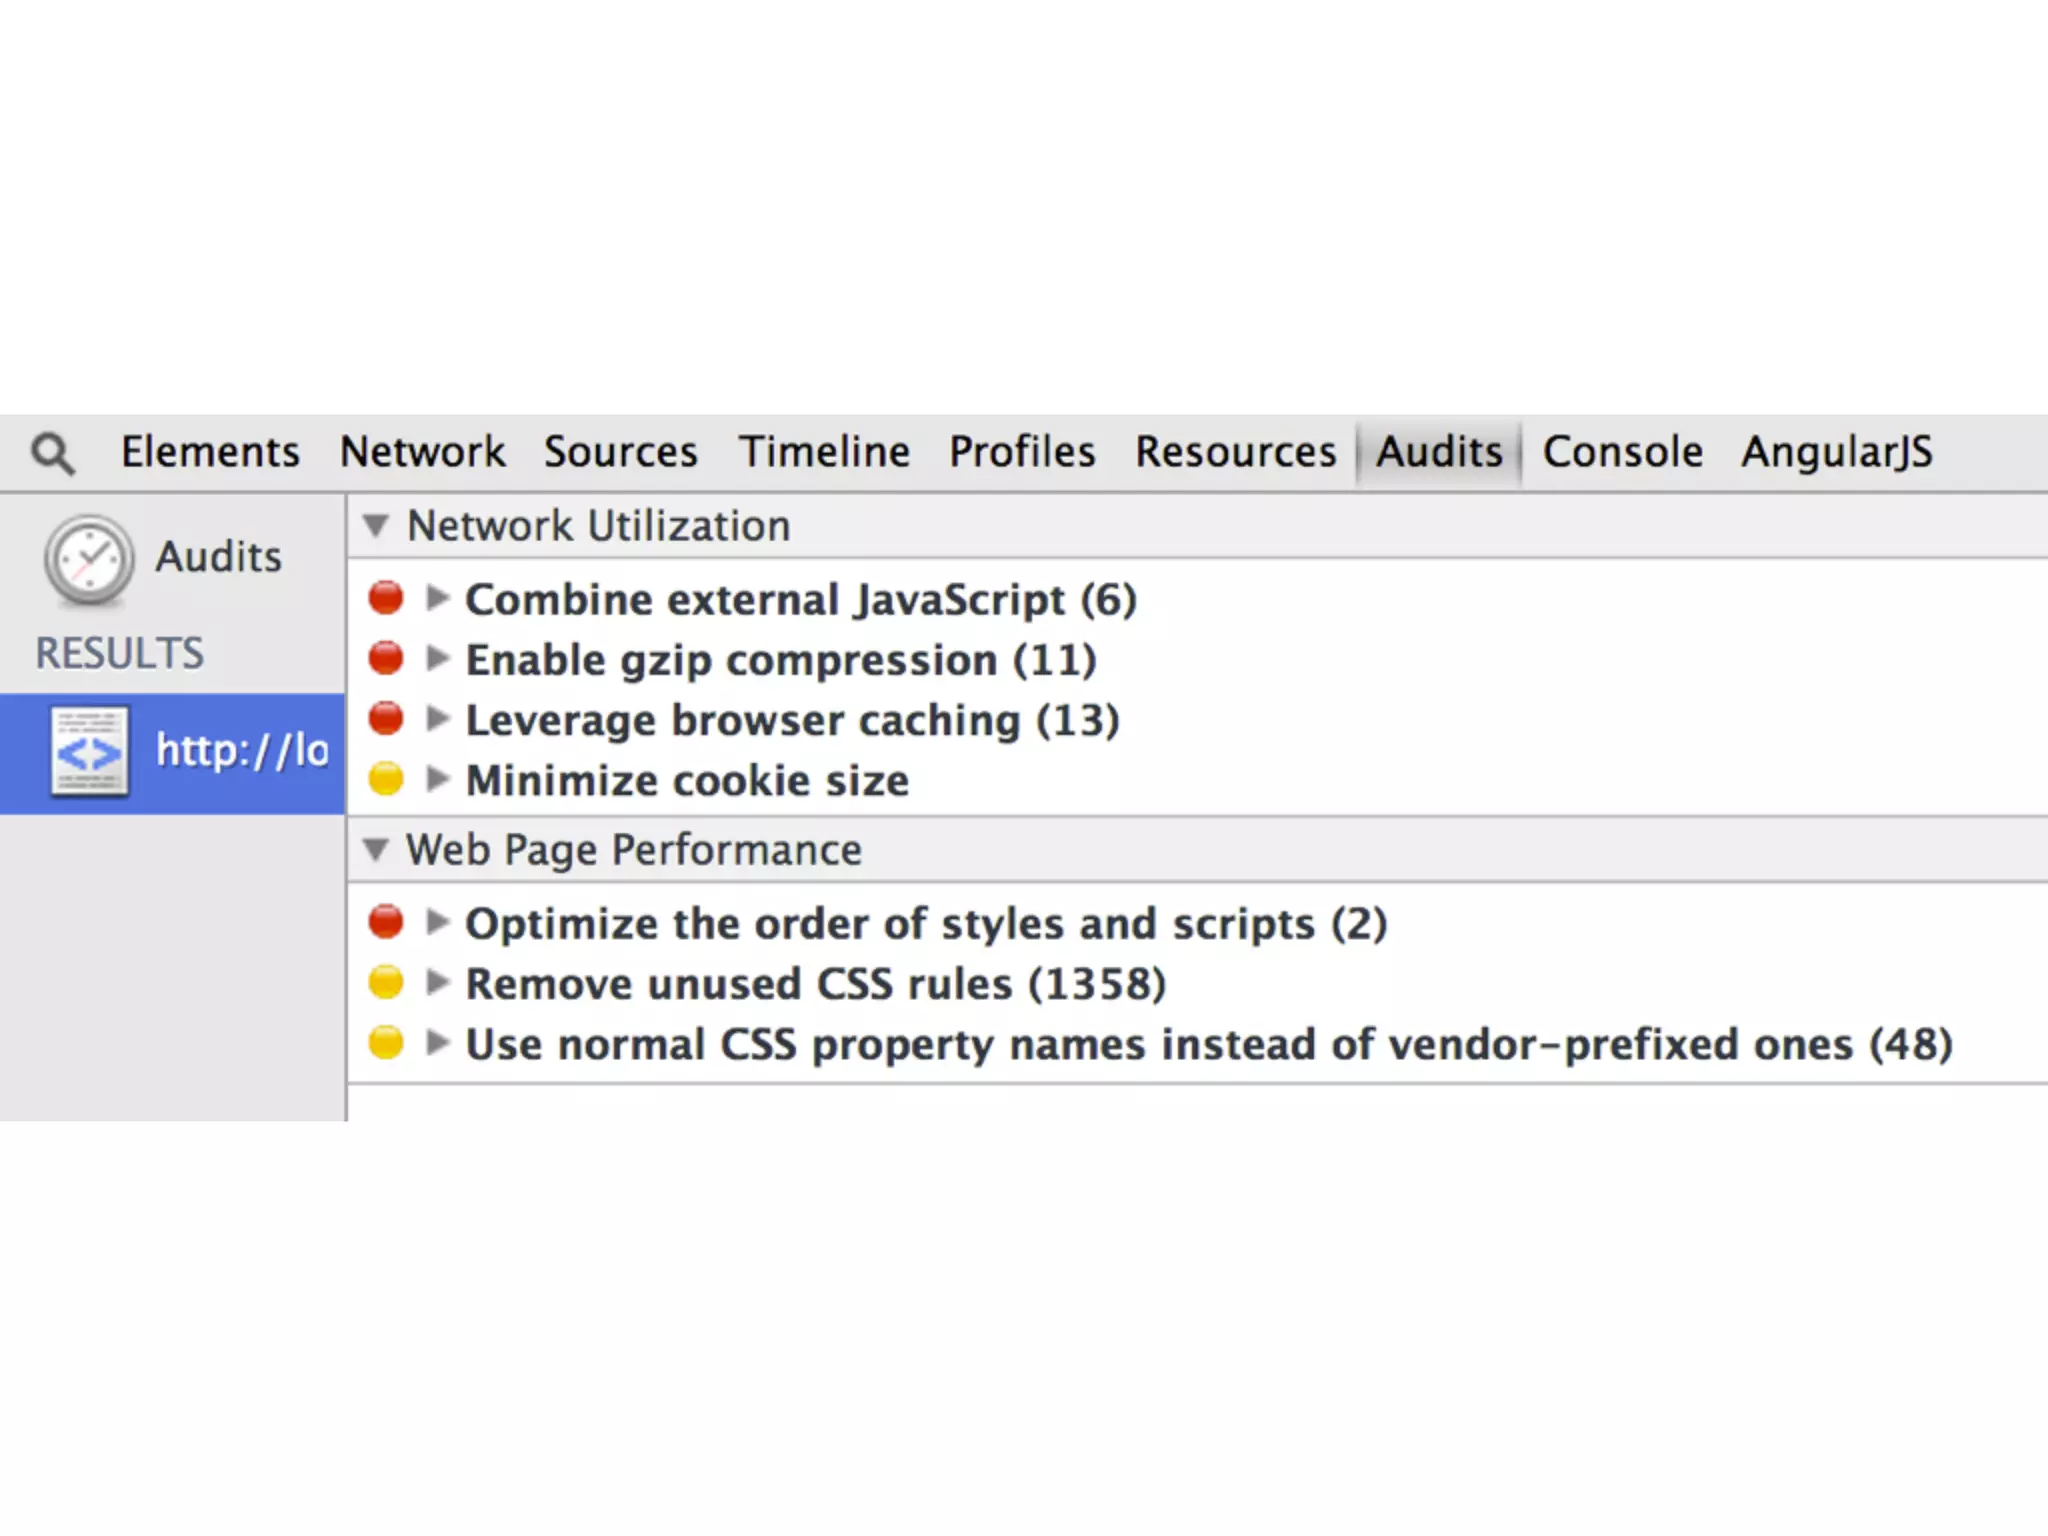Select the http://lo result entry
This screenshot has width=2048, height=1536.
(x=242, y=751)
